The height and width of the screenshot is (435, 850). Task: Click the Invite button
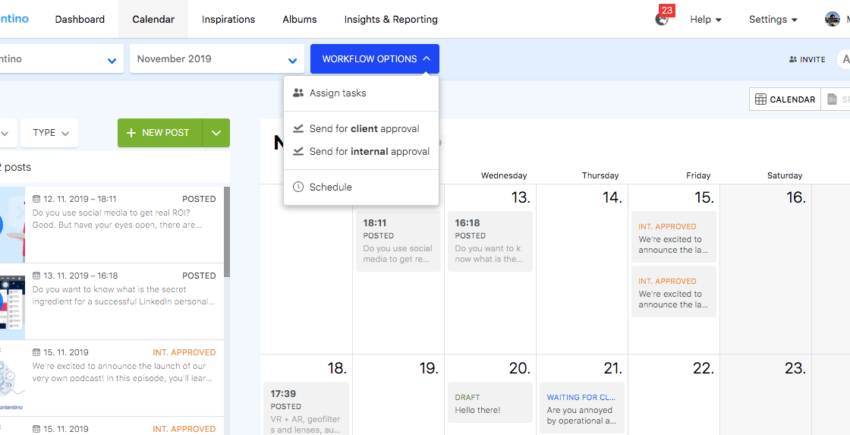coord(807,60)
